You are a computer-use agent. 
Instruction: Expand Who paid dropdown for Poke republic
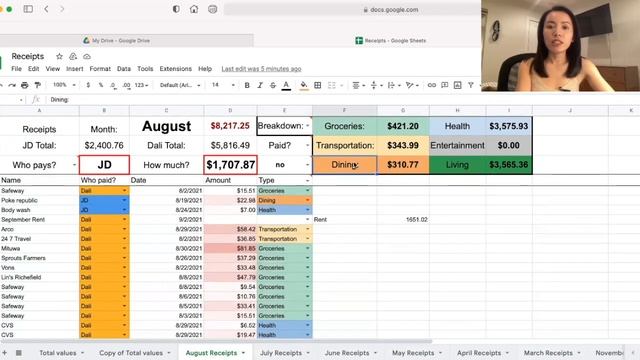124,200
